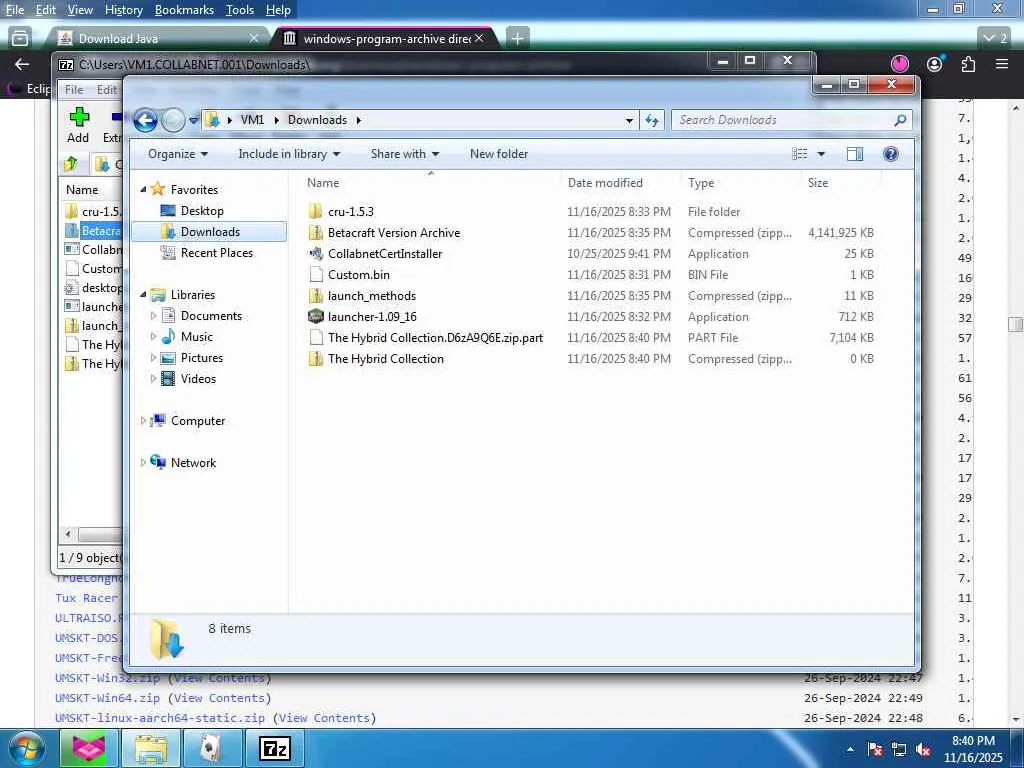Click the volume icon in system tray
This screenshot has width=1024, height=768.
click(923, 749)
